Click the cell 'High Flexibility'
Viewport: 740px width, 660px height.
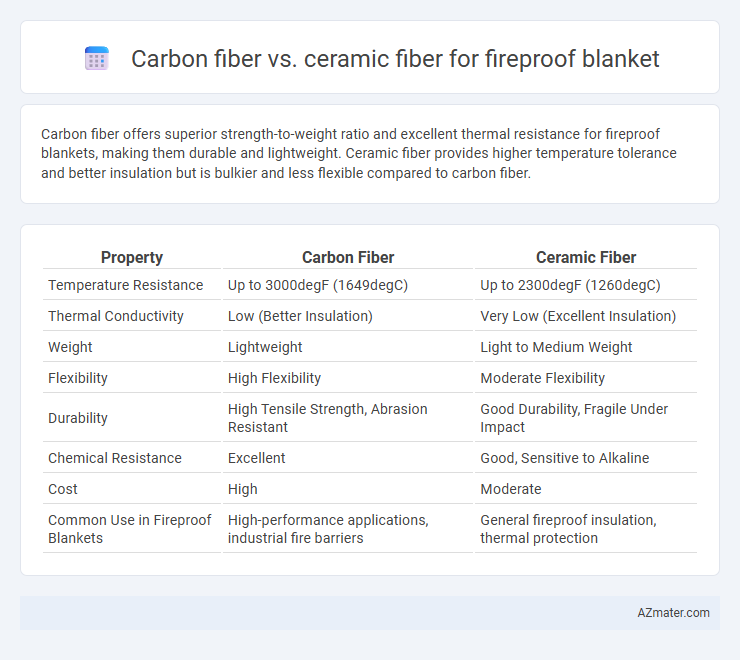[274, 378]
